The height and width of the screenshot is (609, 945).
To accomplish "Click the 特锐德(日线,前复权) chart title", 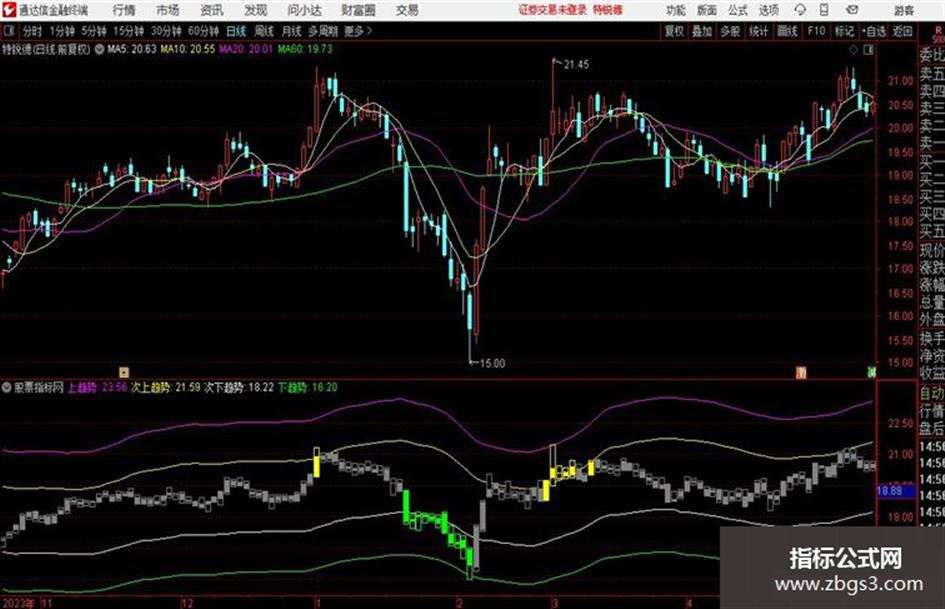I will [46, 49].
